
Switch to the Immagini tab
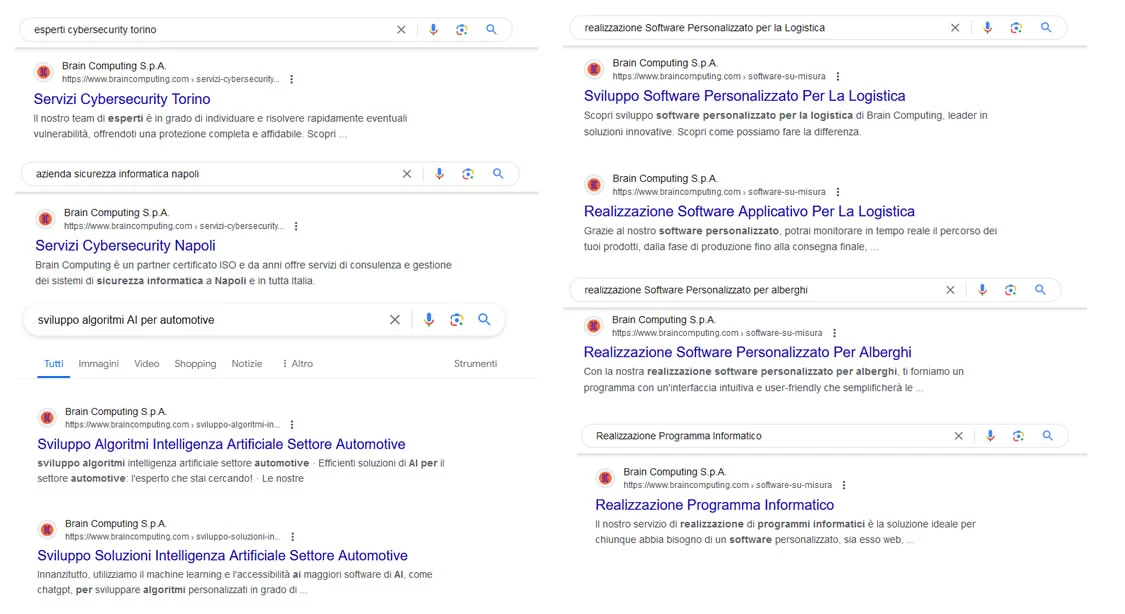[98, 364]
